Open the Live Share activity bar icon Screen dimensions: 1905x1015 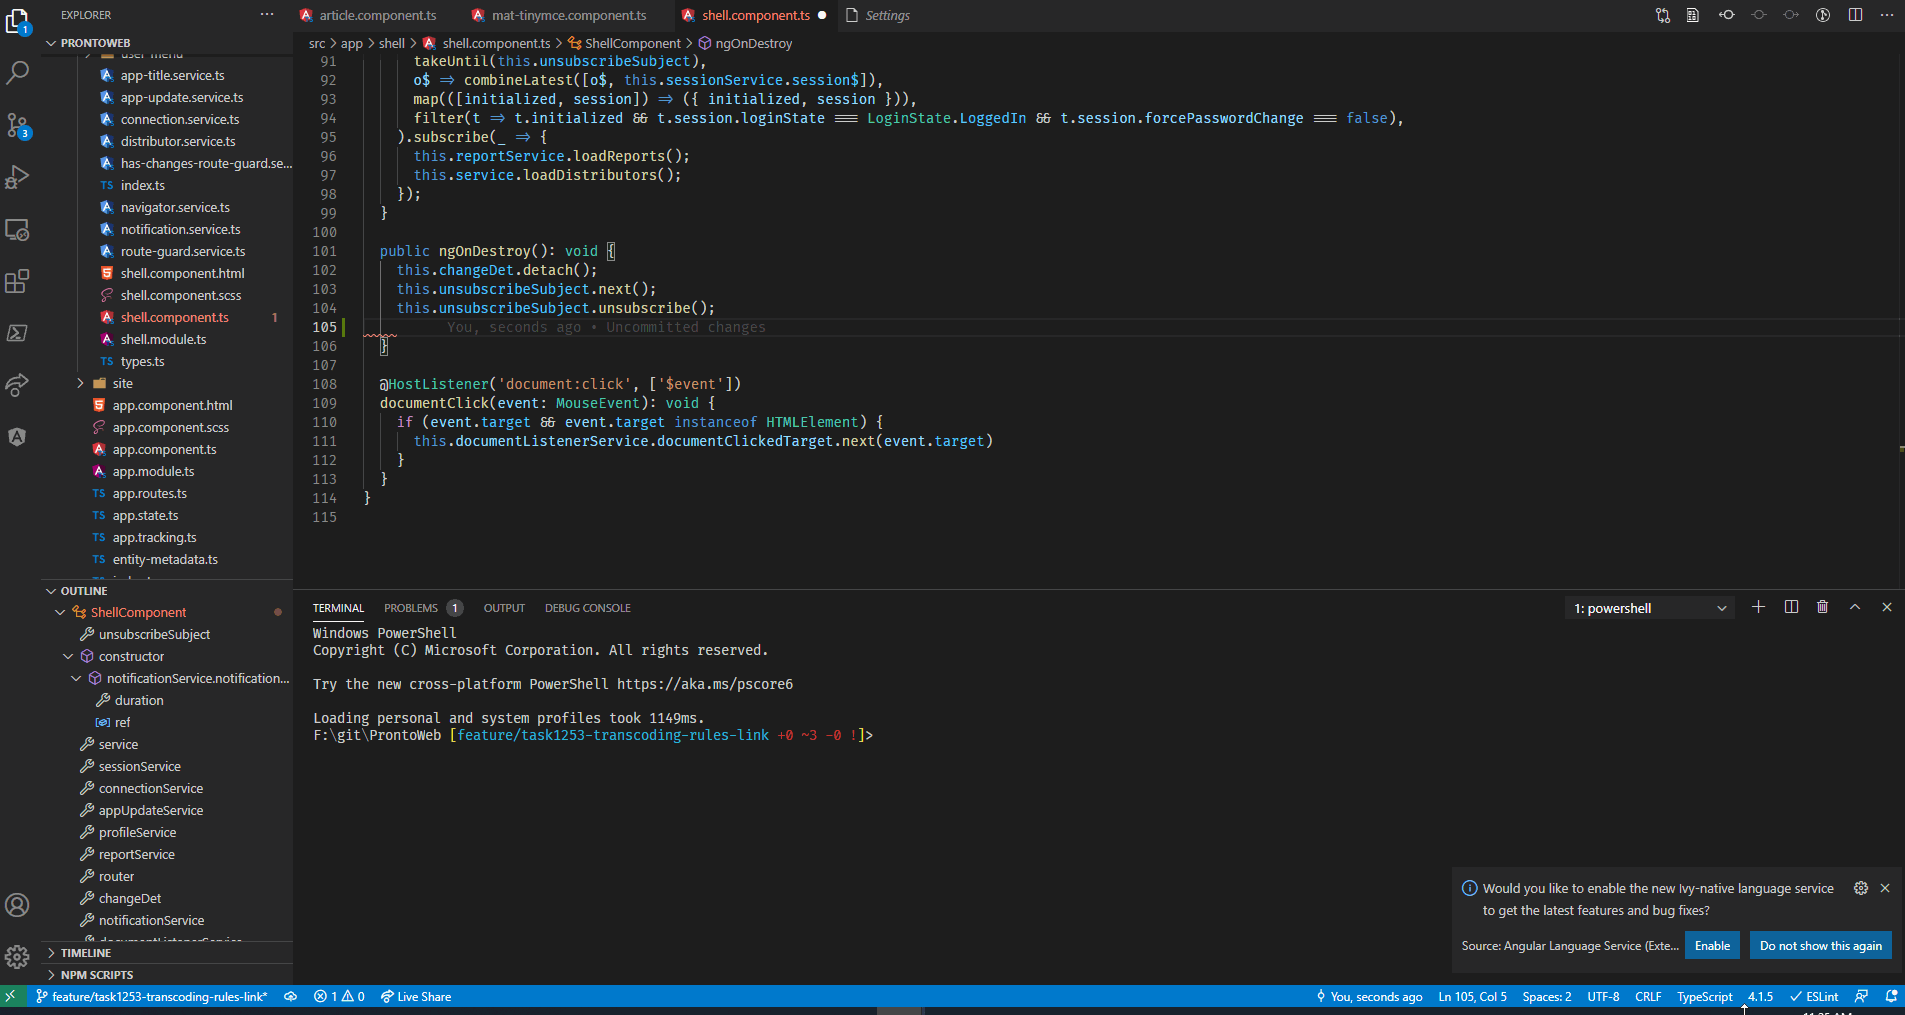pos(17,385)
